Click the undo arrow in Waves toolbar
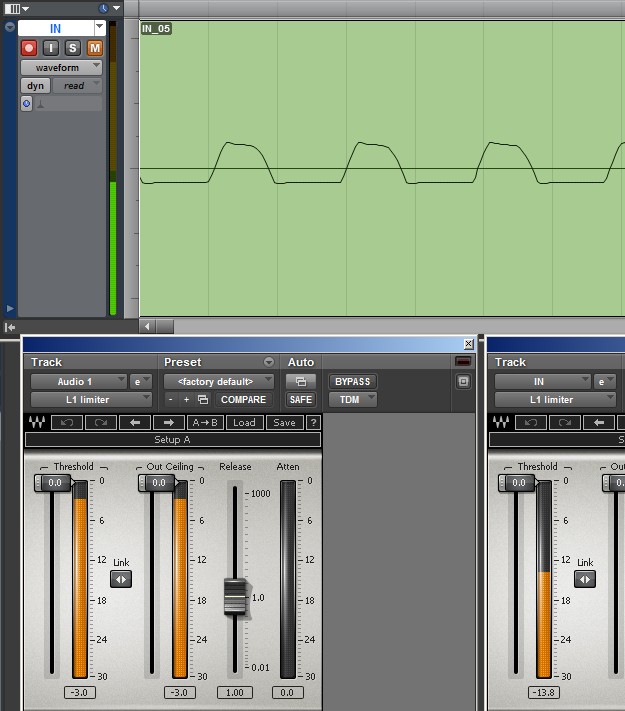 coord(66,423)
